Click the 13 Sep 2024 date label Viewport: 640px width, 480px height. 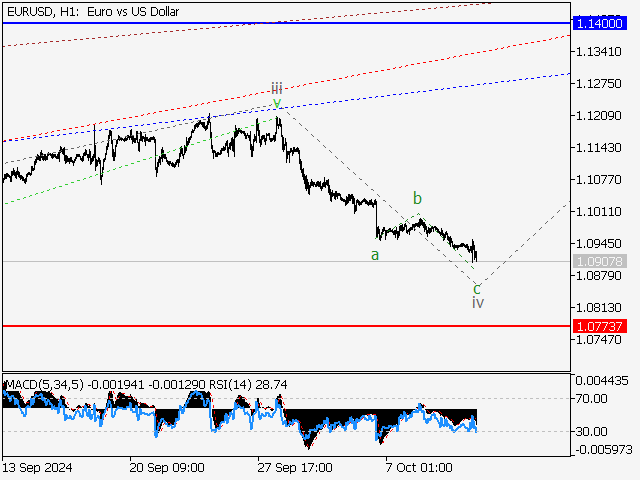click(38, 467)
